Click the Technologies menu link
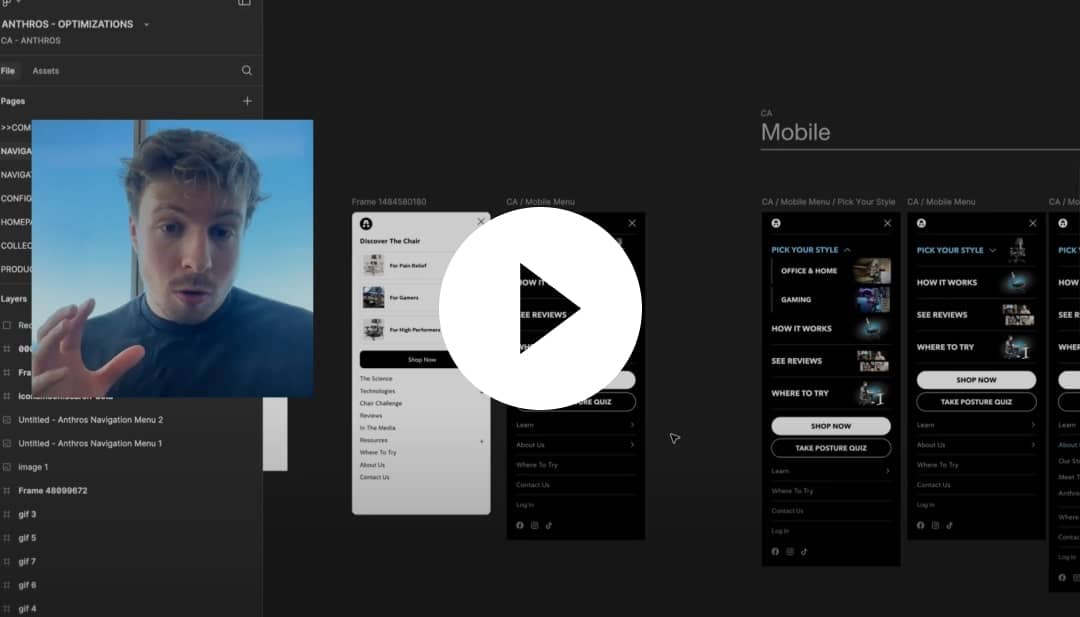Viewport: 1080px width, 617px height. [x=377, y=391]
